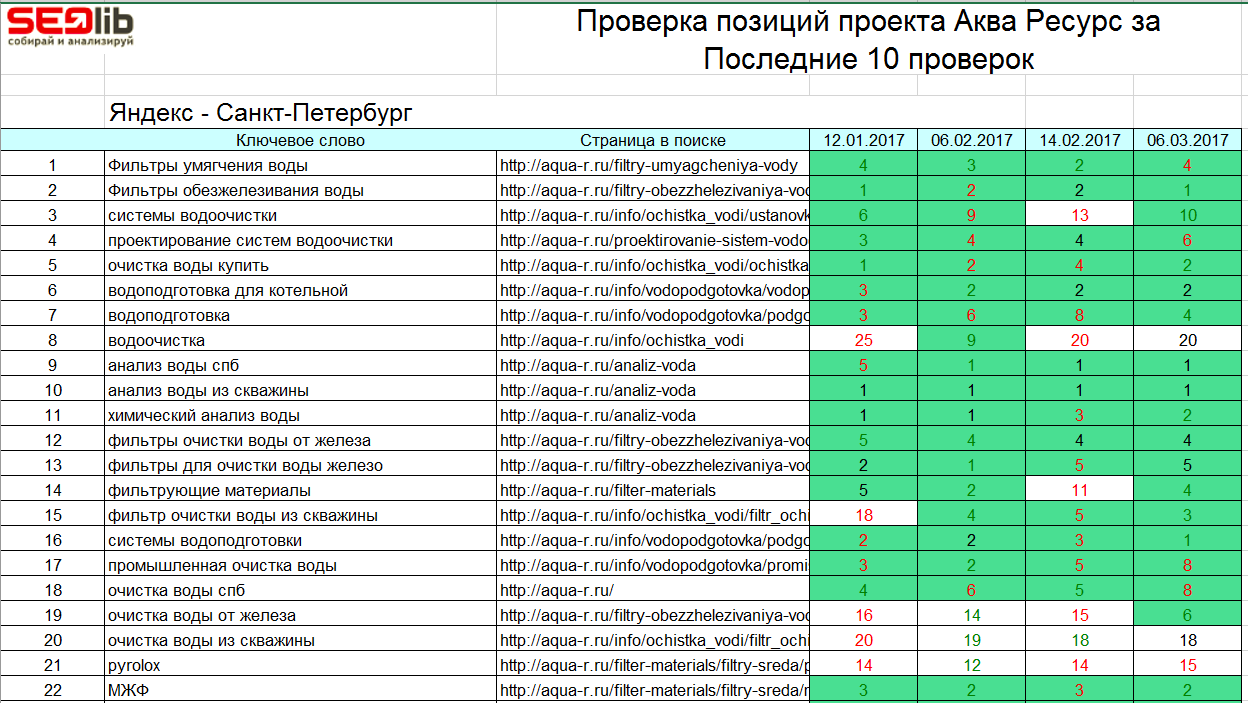This screenshot has width=1248, height=703.
Task: Select the keyword 'водоочистка'
Action: (153, 339)
